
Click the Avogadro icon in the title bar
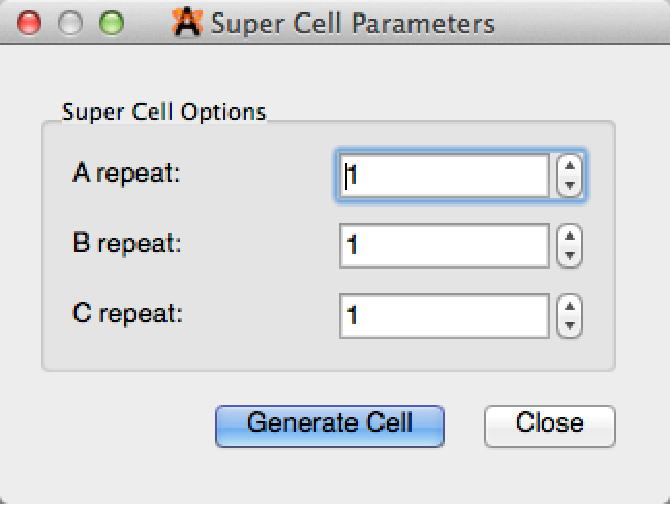188,22
